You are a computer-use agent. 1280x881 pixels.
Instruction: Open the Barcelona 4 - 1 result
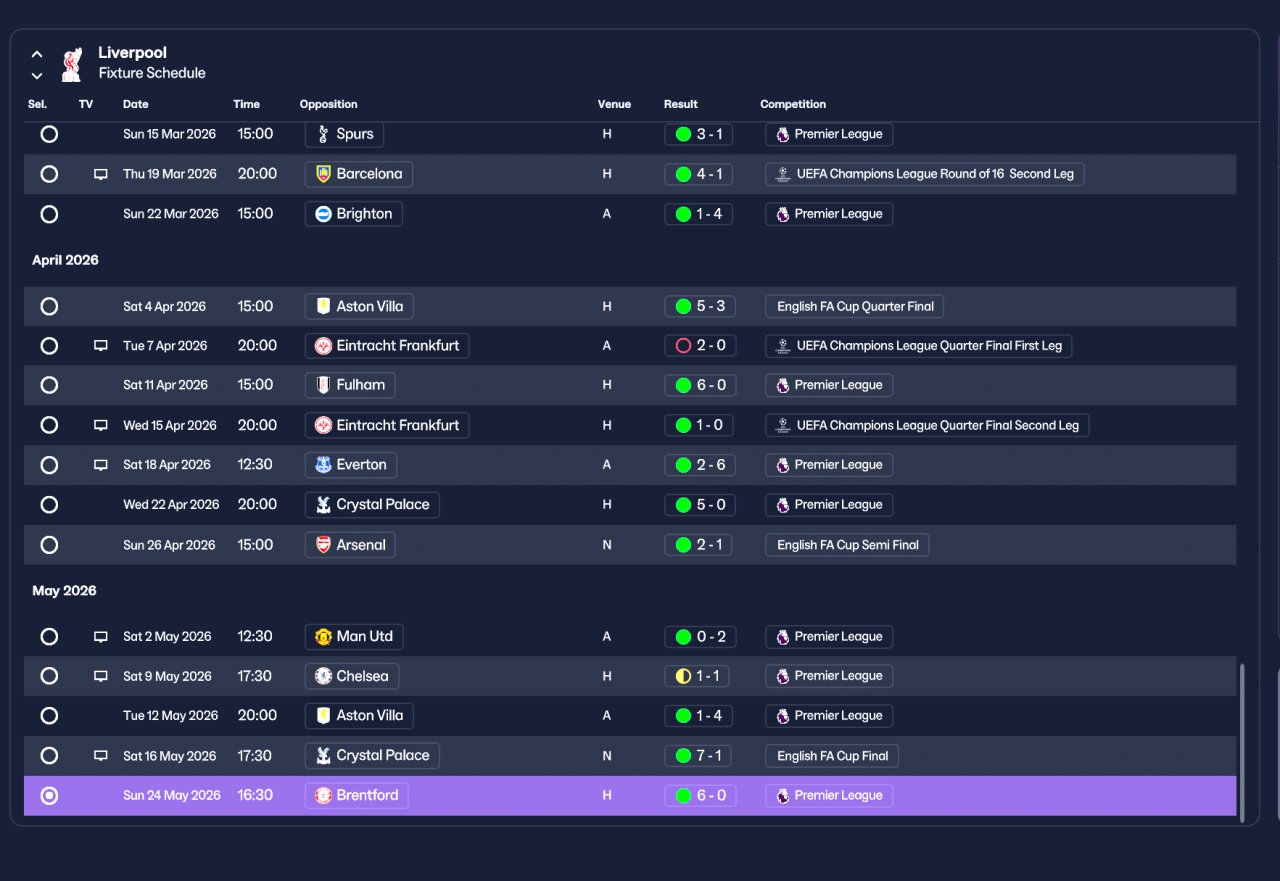point(698,174)
